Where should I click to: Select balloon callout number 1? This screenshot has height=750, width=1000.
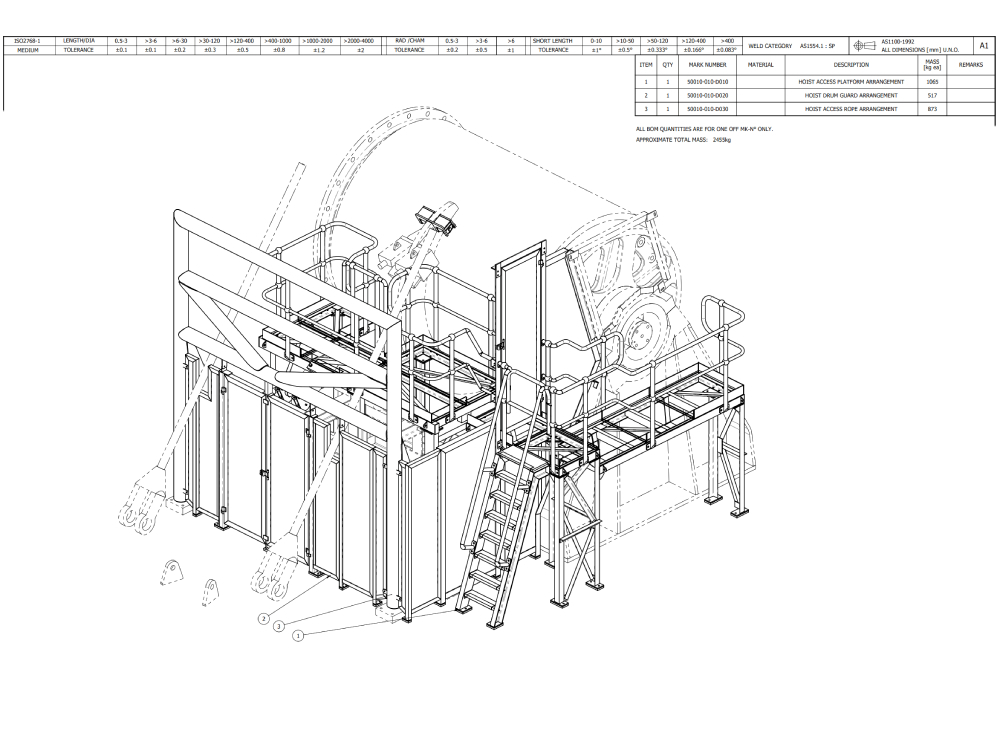click(298, 634)
